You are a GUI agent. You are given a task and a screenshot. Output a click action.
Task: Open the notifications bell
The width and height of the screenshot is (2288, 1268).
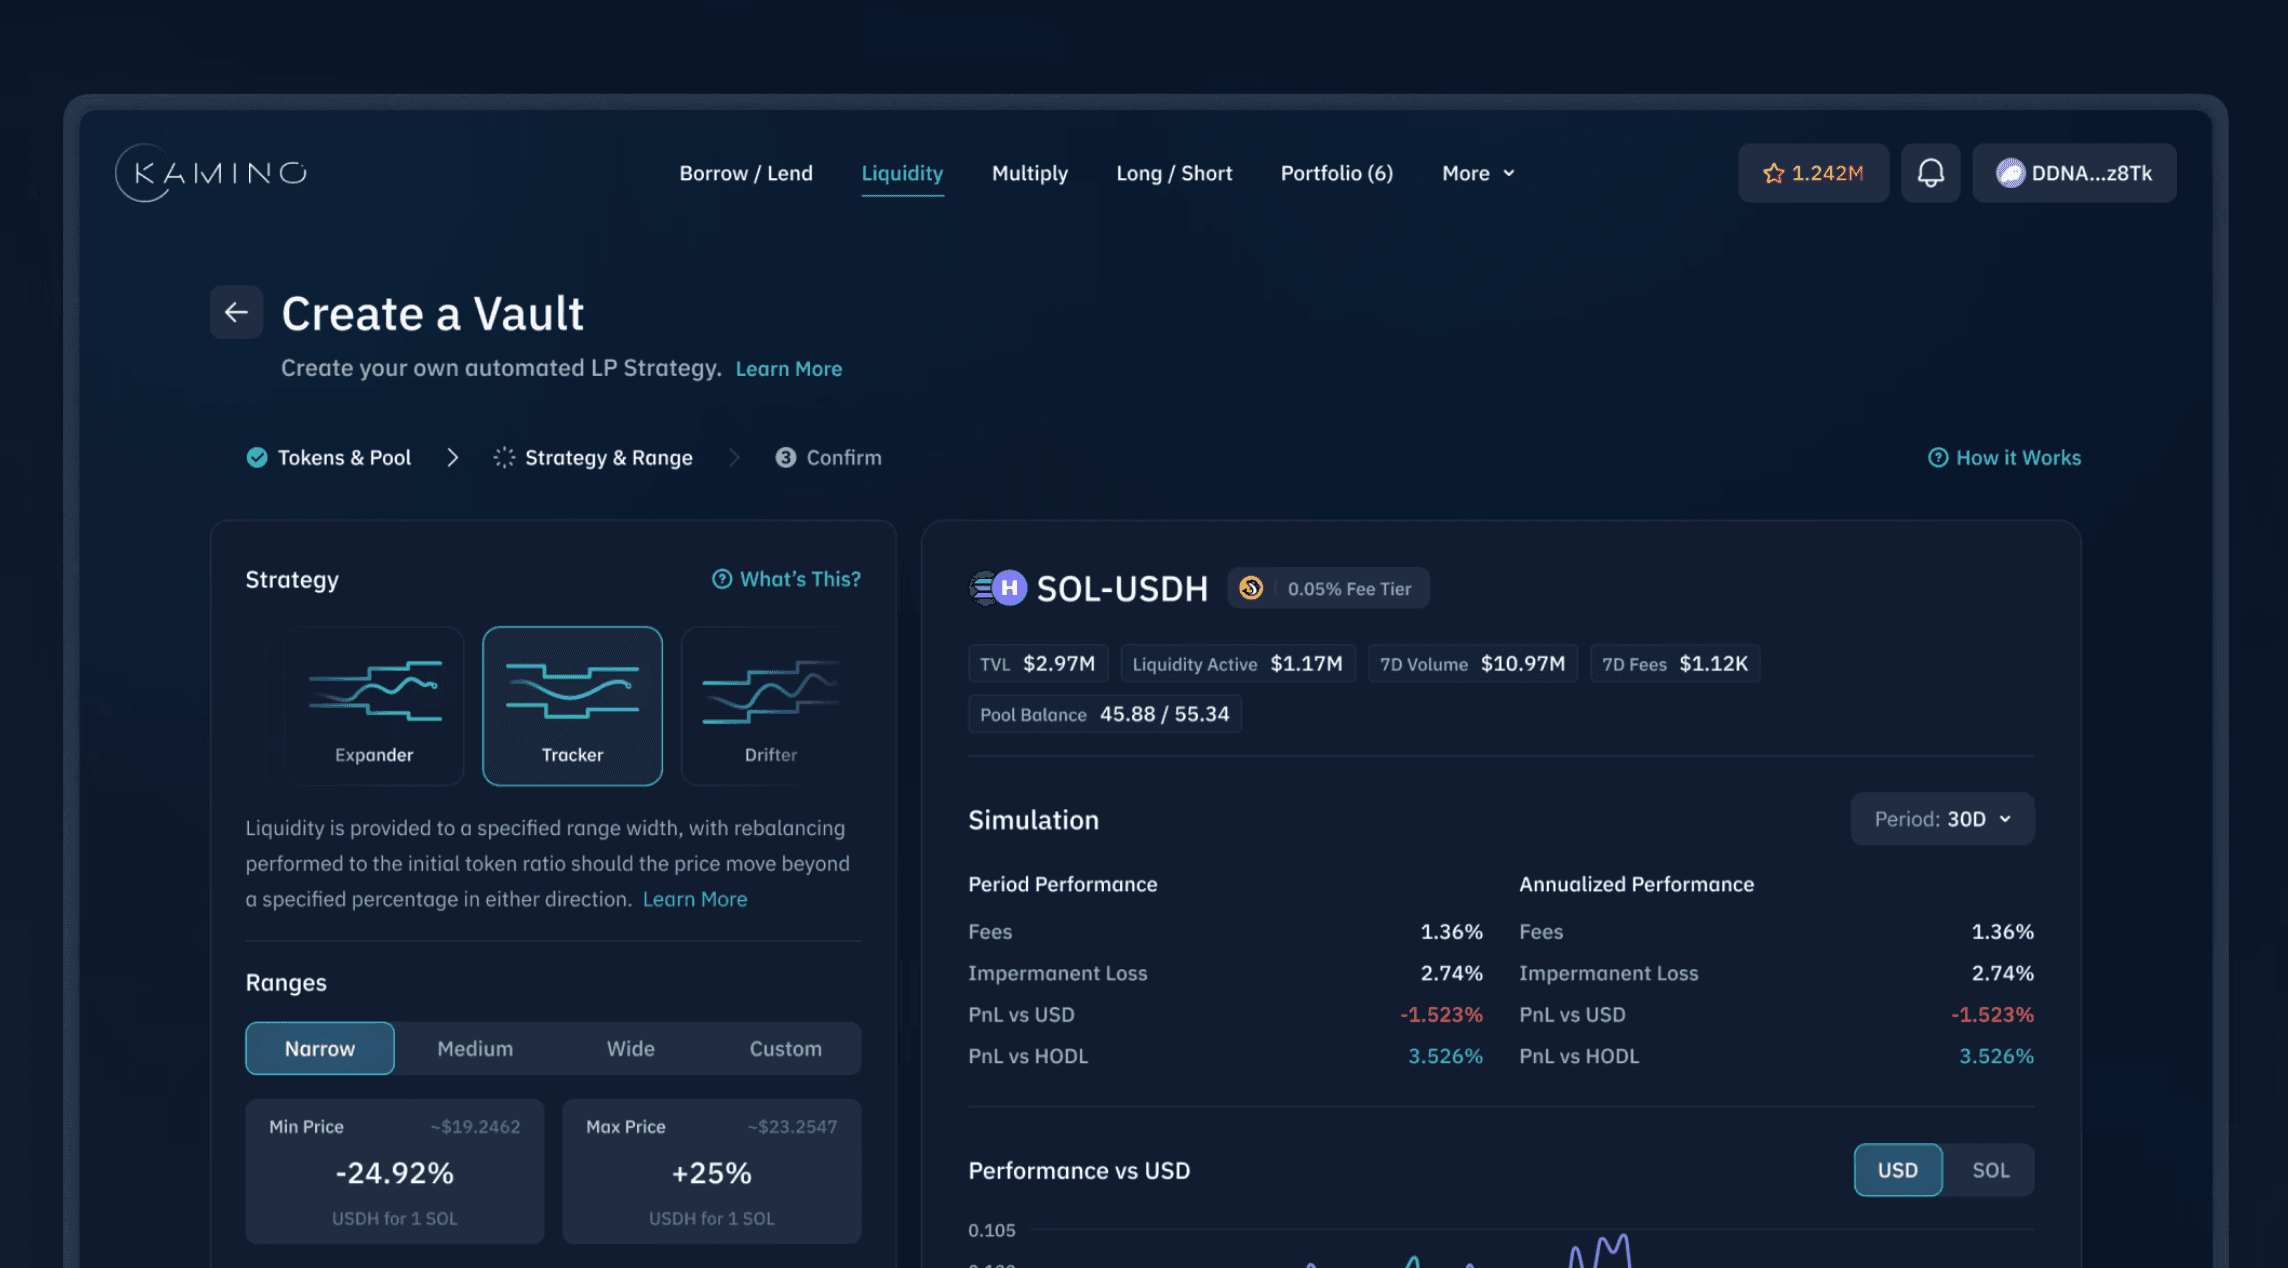click(x=1930, y=173)
